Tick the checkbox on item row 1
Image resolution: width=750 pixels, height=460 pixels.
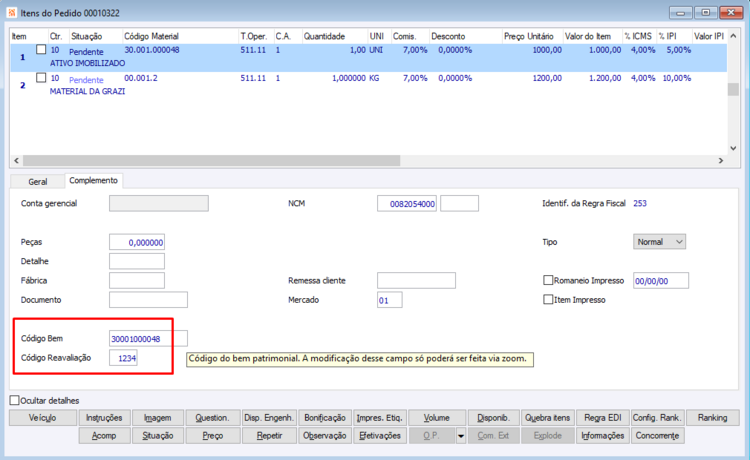41,50
